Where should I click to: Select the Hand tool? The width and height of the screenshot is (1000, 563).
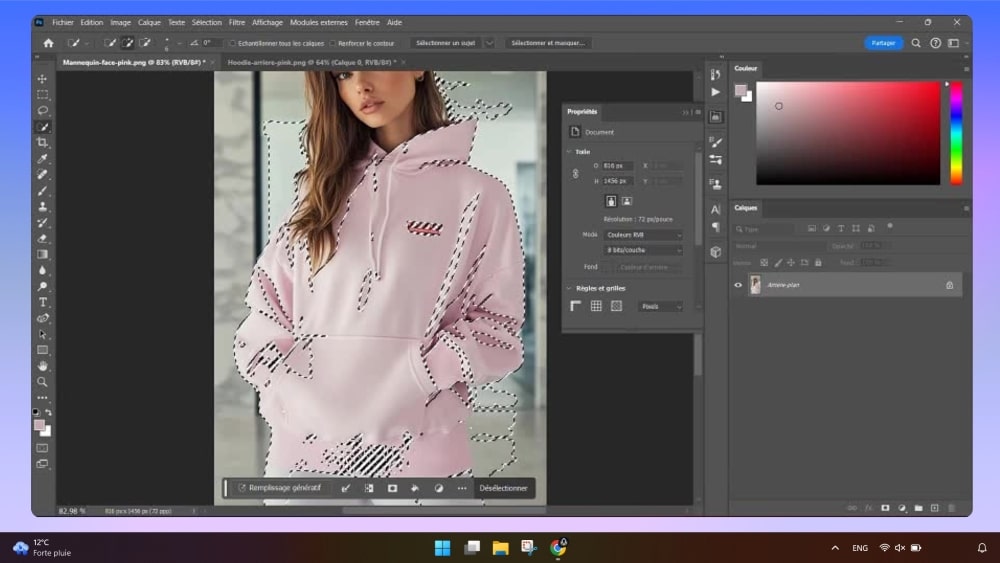[43, 366]
